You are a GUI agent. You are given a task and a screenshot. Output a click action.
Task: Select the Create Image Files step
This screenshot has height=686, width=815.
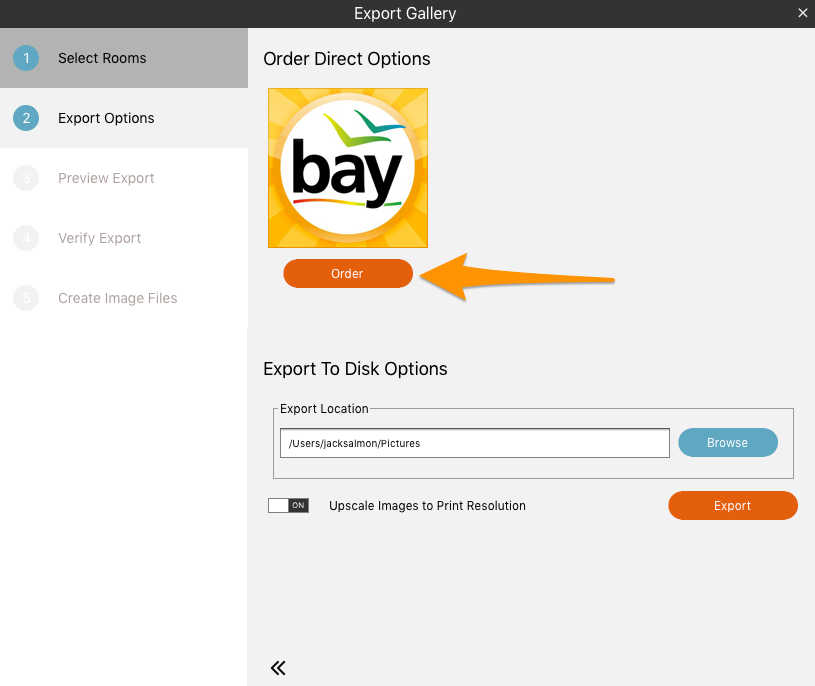click(x=124, y=298)
